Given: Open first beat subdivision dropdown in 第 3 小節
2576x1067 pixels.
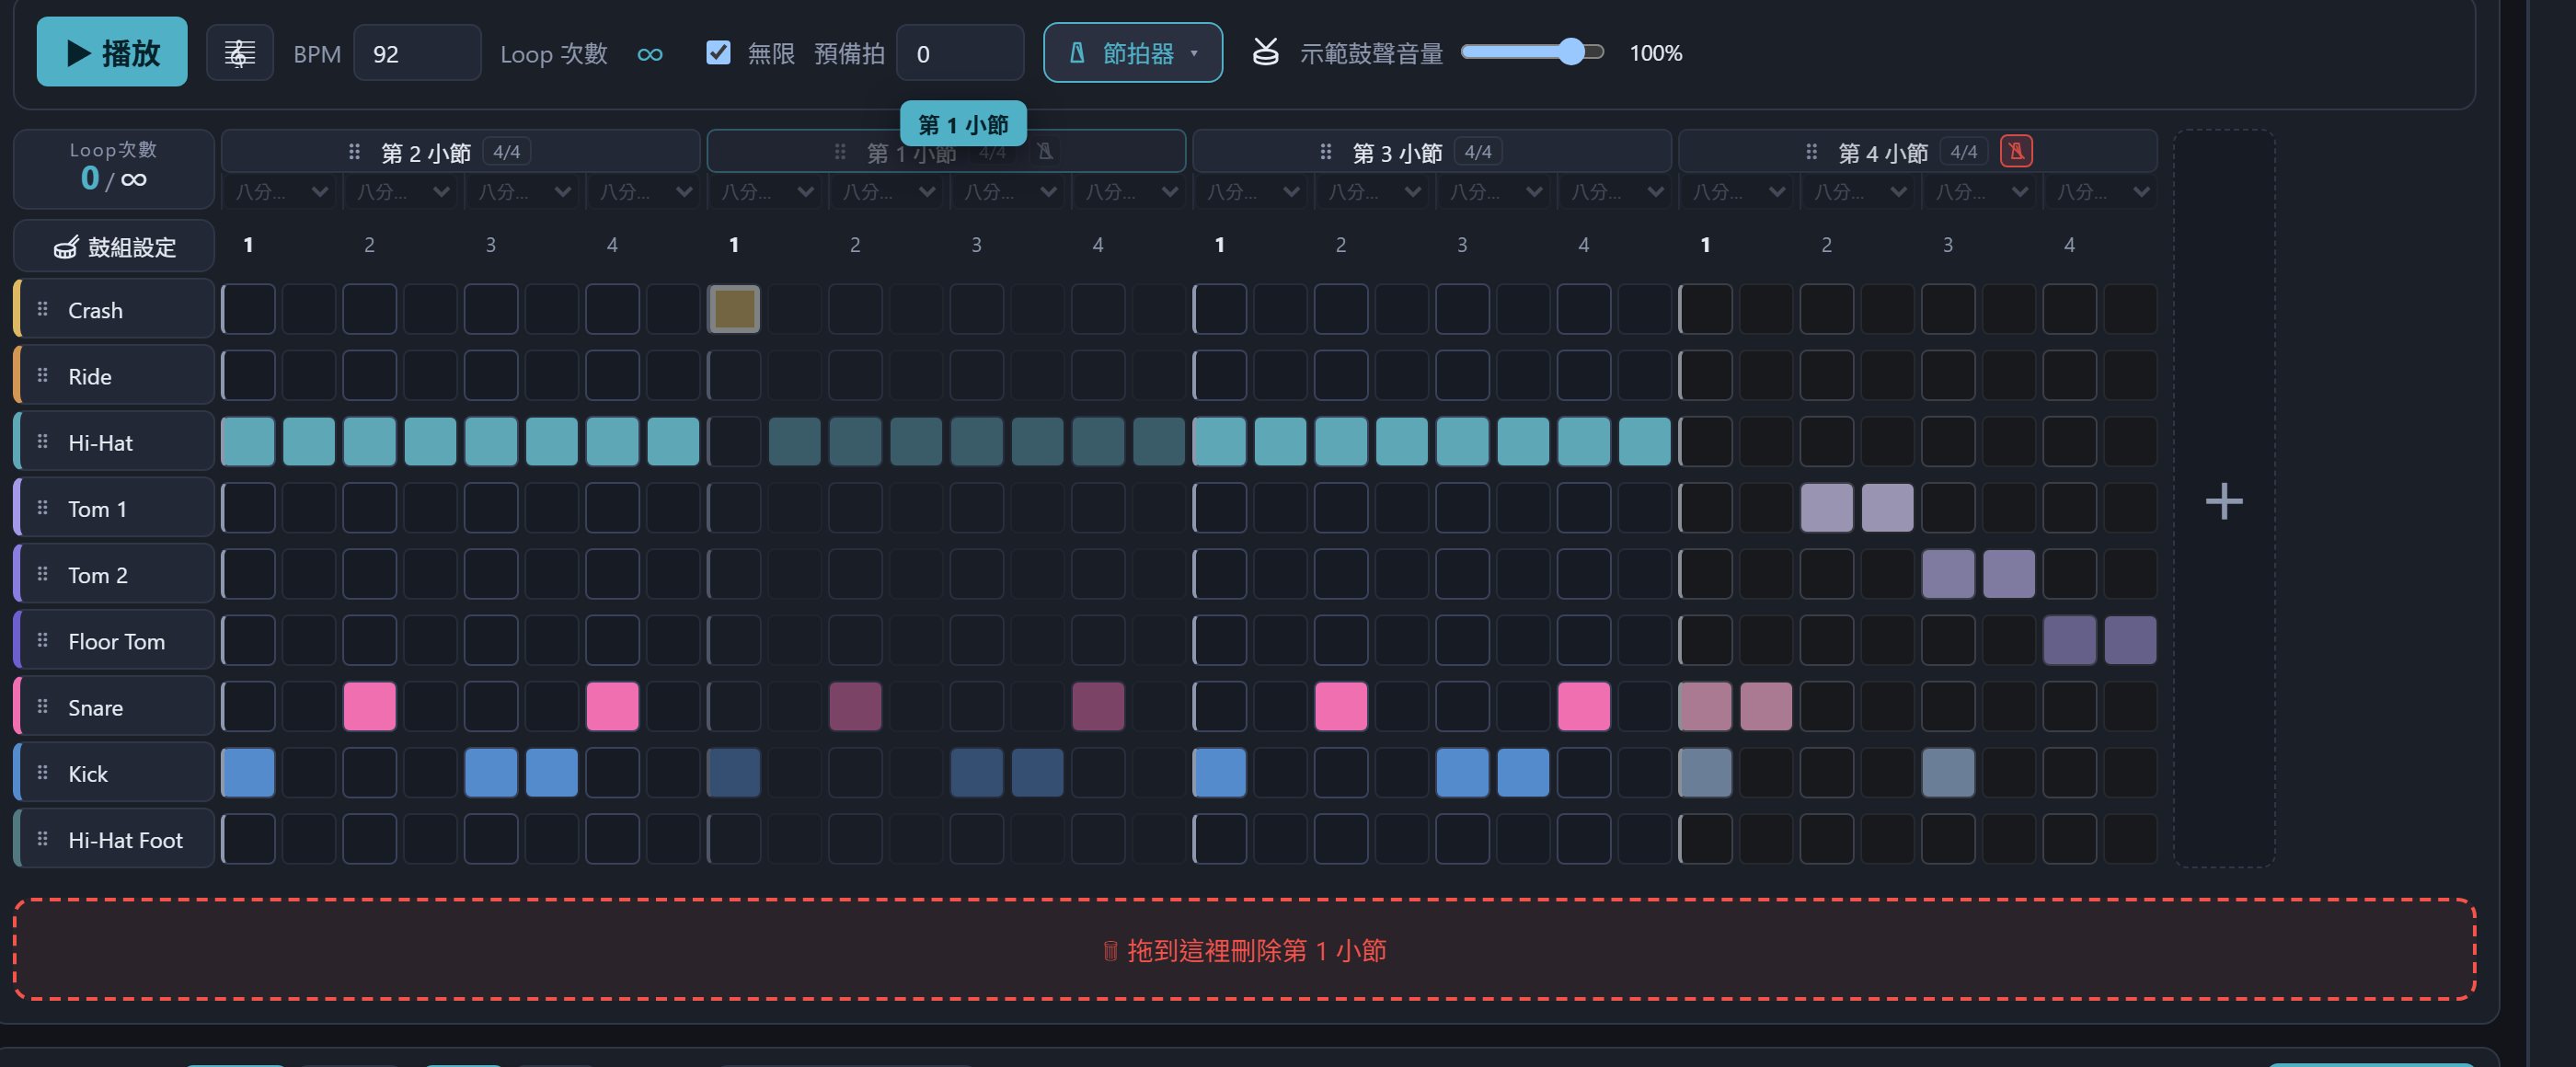Looking at the screenshot, I should point(1252,191).
